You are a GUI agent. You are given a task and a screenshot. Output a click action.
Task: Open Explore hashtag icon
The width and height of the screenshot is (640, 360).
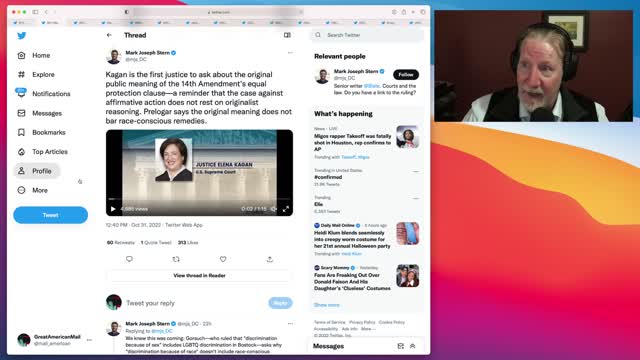[x=22, y=74]
